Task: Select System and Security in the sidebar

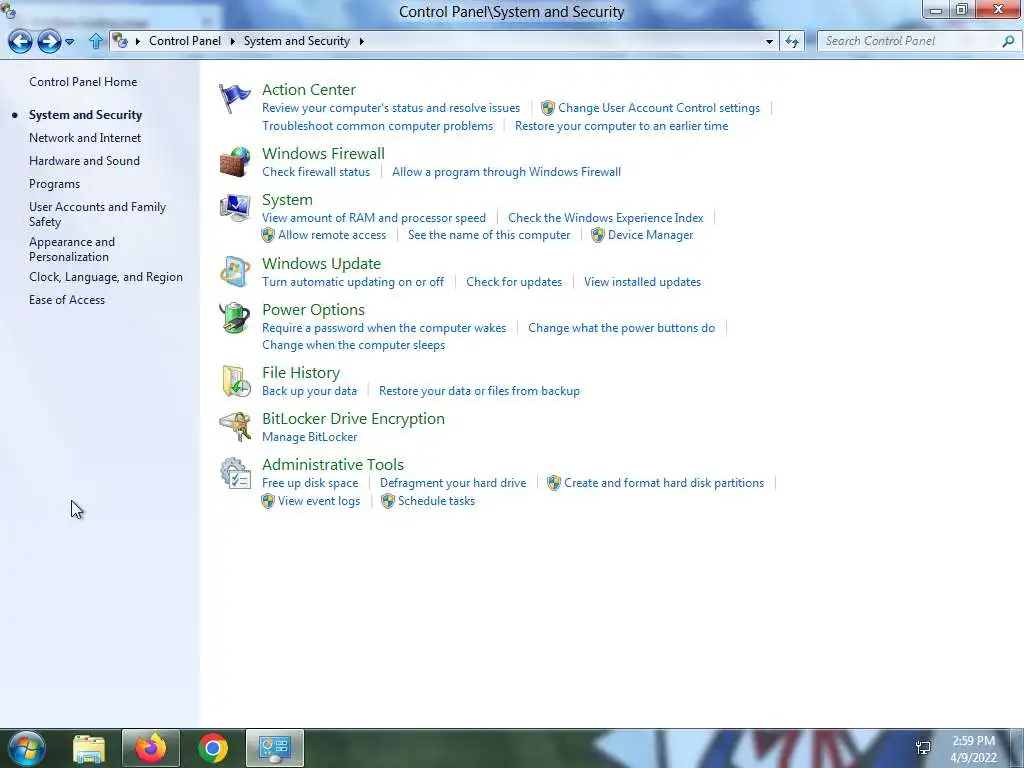Action: (x=86, y=115)
